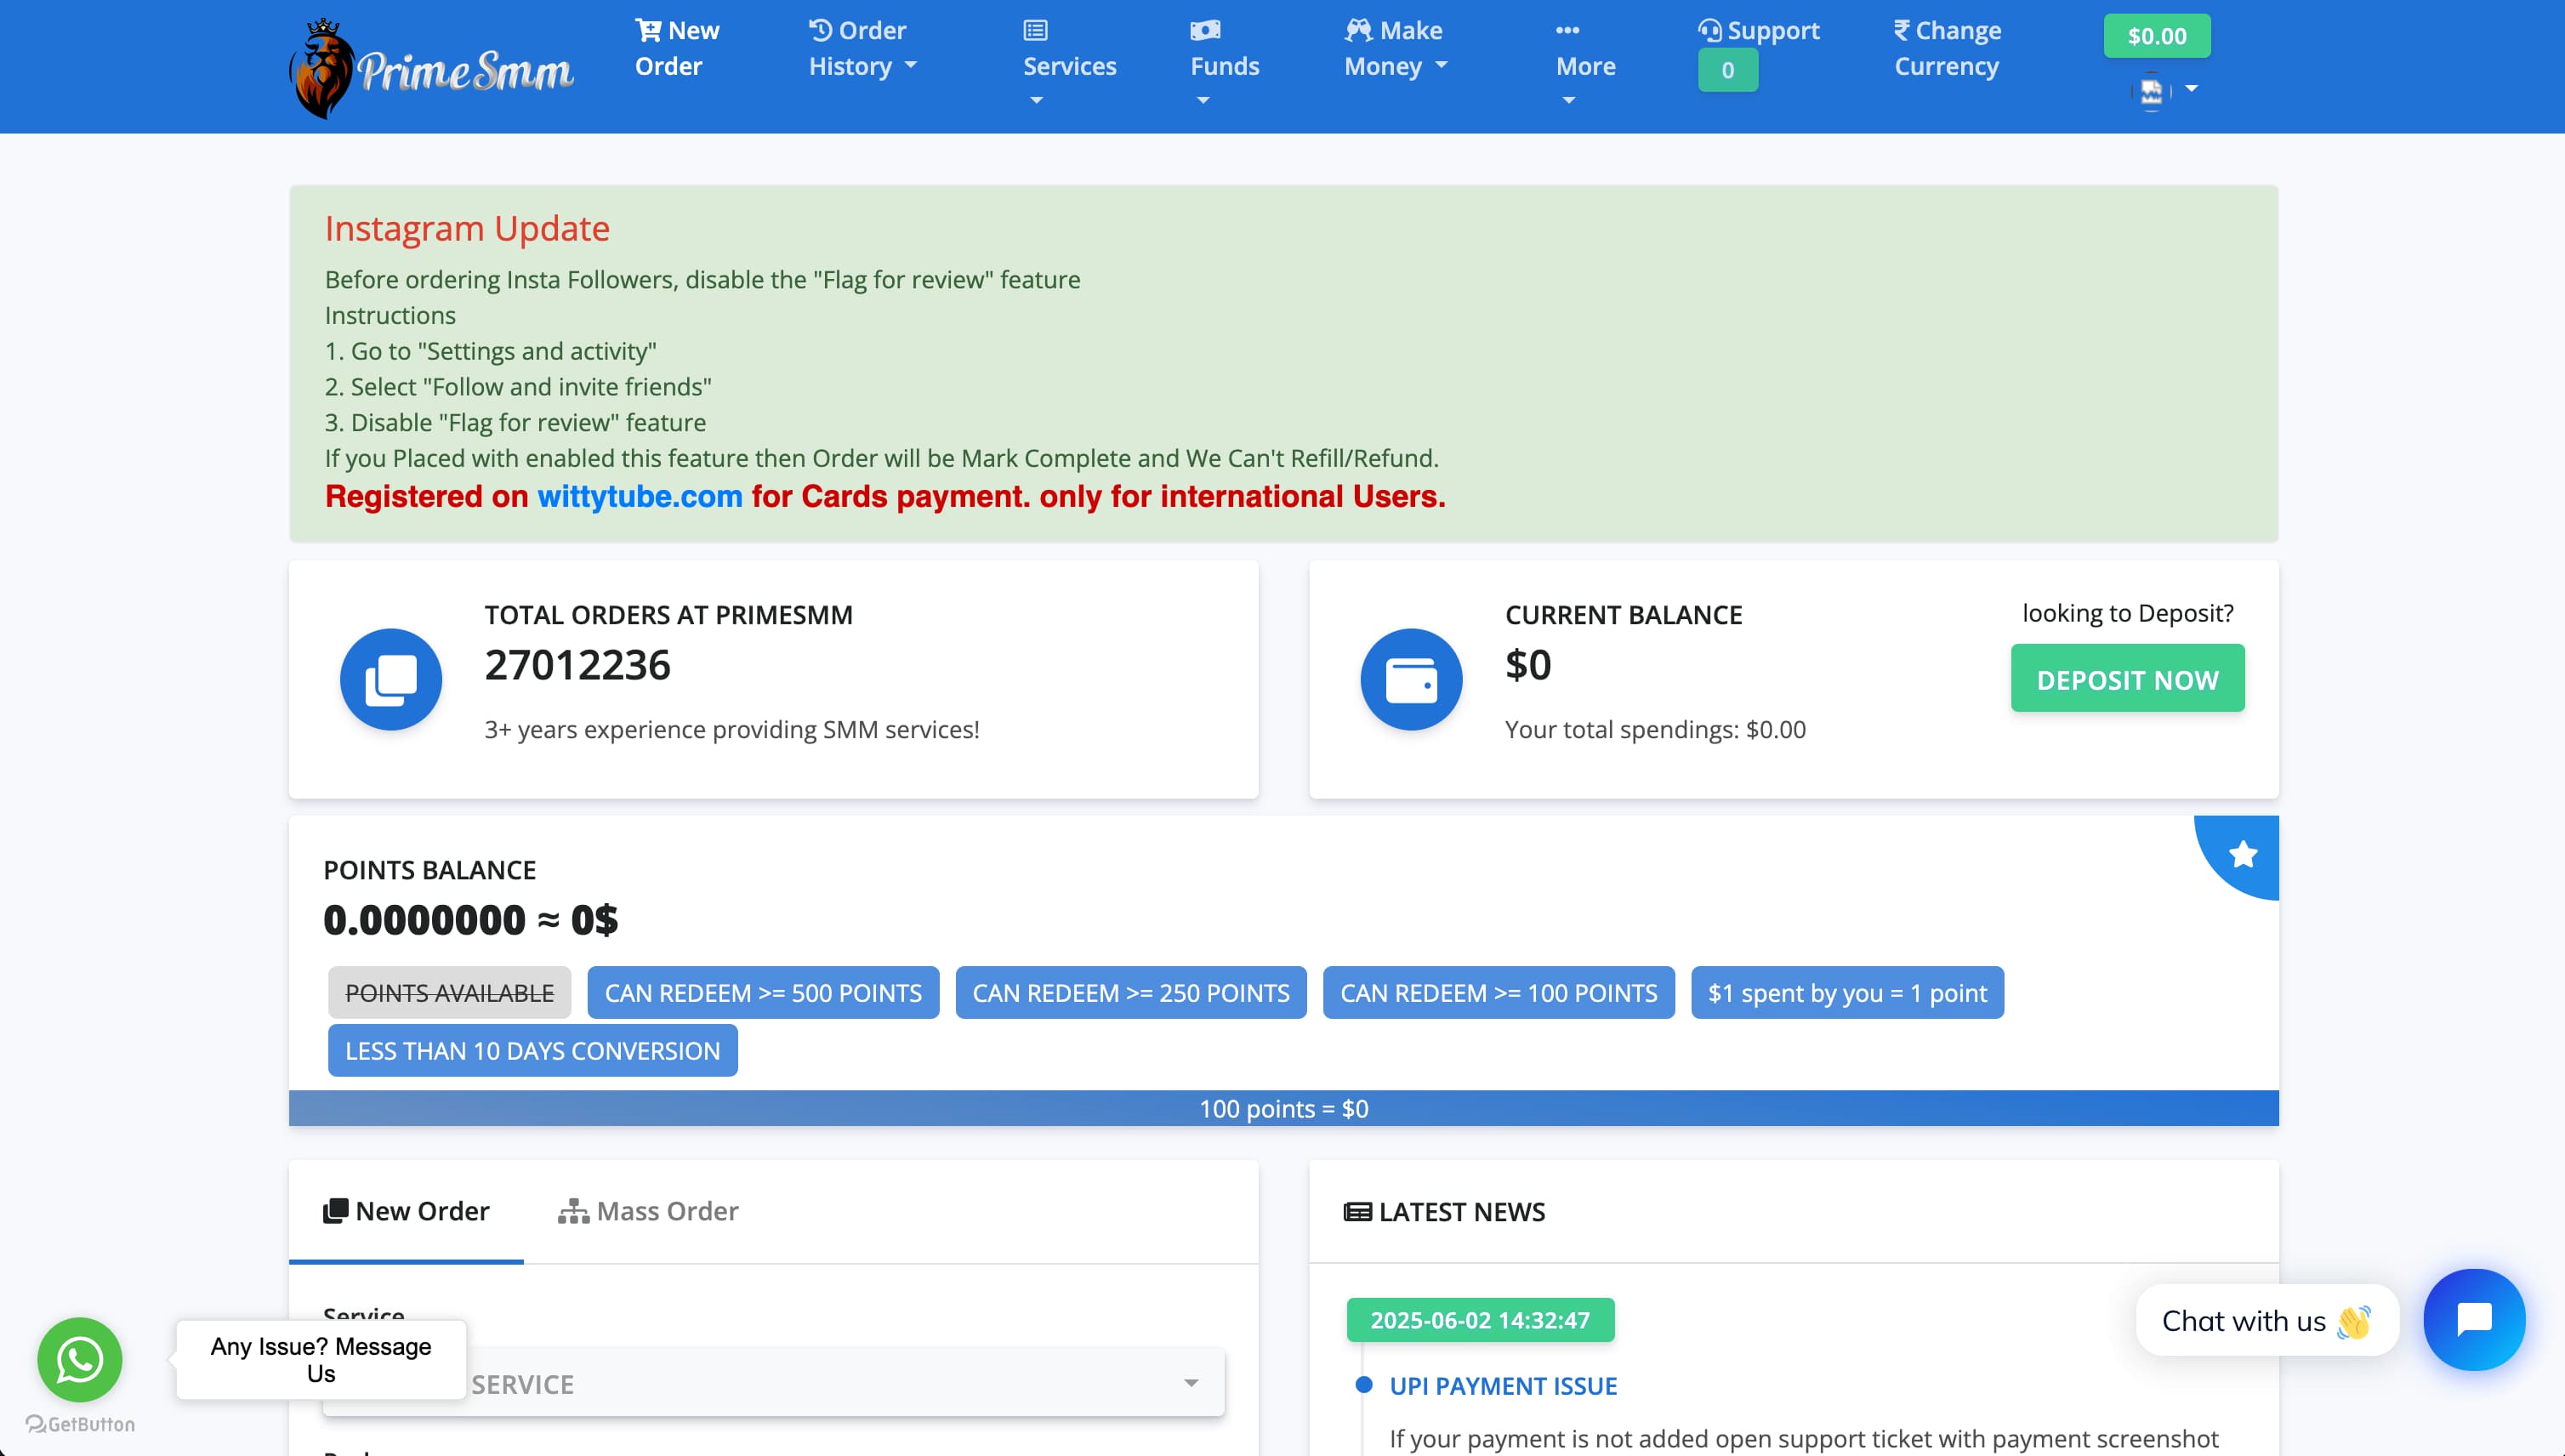Viewport: 2565px width, 1456px height.
Task: Open the New Order cart nav item
Action: 677,48
